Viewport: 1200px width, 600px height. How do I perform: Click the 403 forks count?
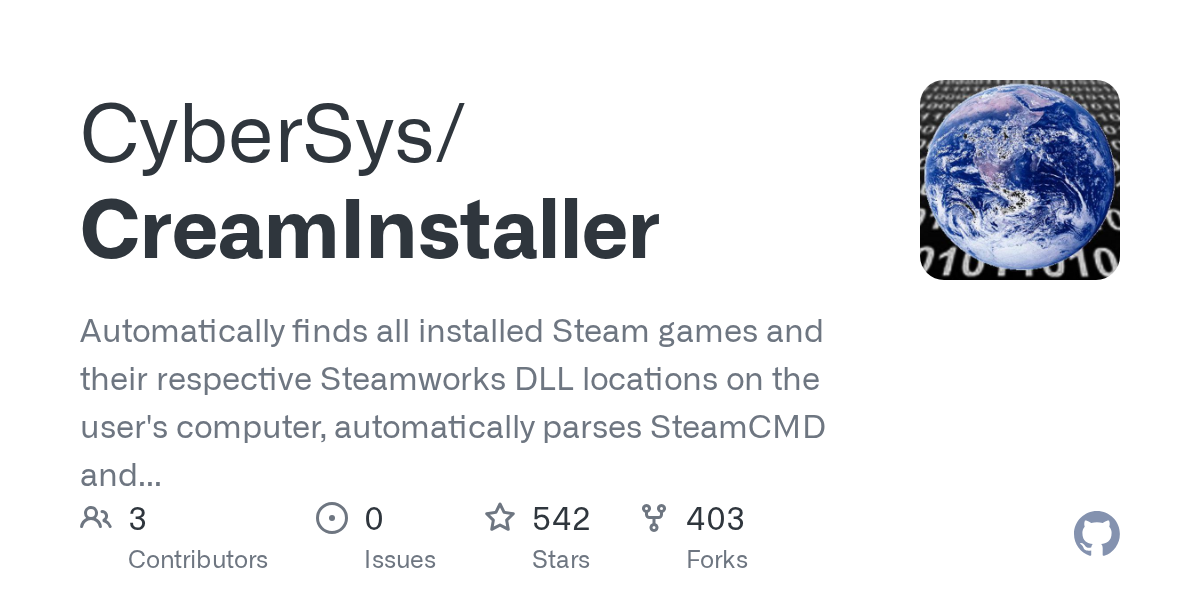[x=715, y=519]
